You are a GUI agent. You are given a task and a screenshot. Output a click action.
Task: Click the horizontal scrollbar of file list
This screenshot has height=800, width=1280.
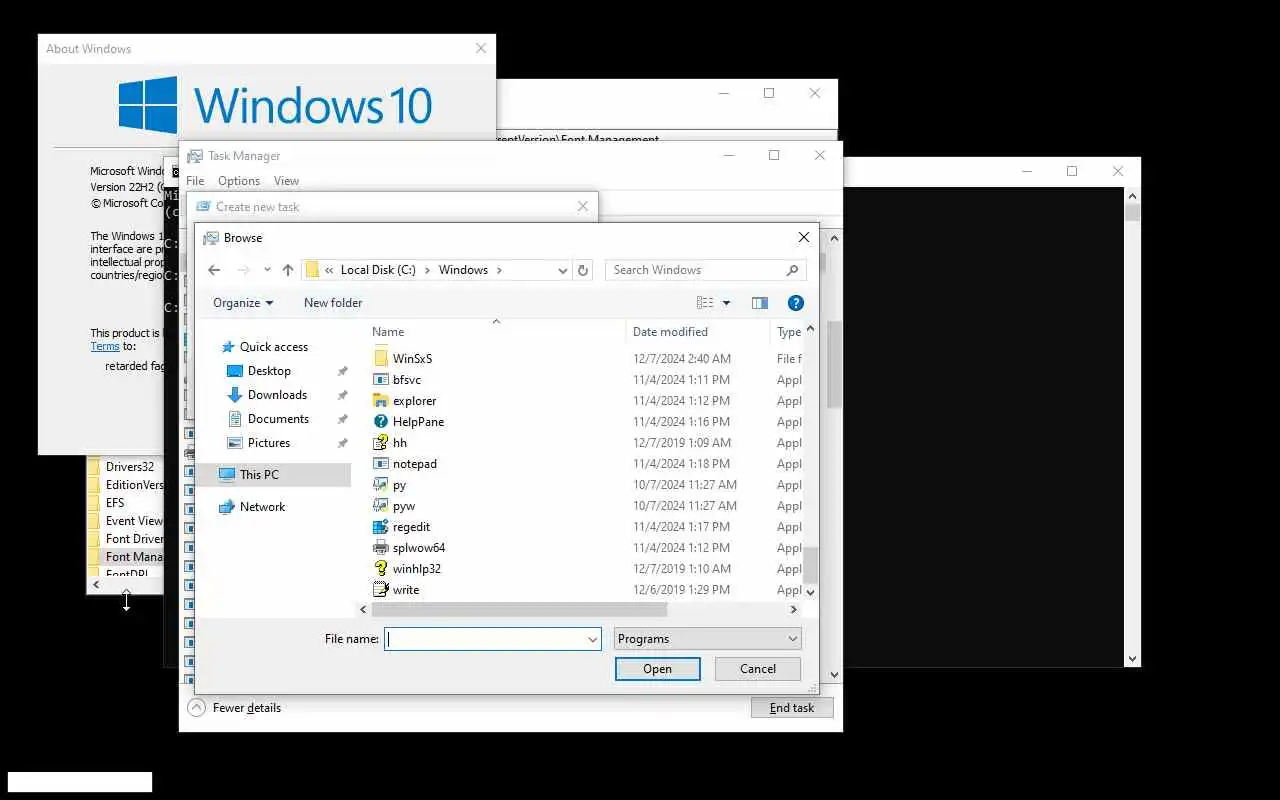coord(519,609)
